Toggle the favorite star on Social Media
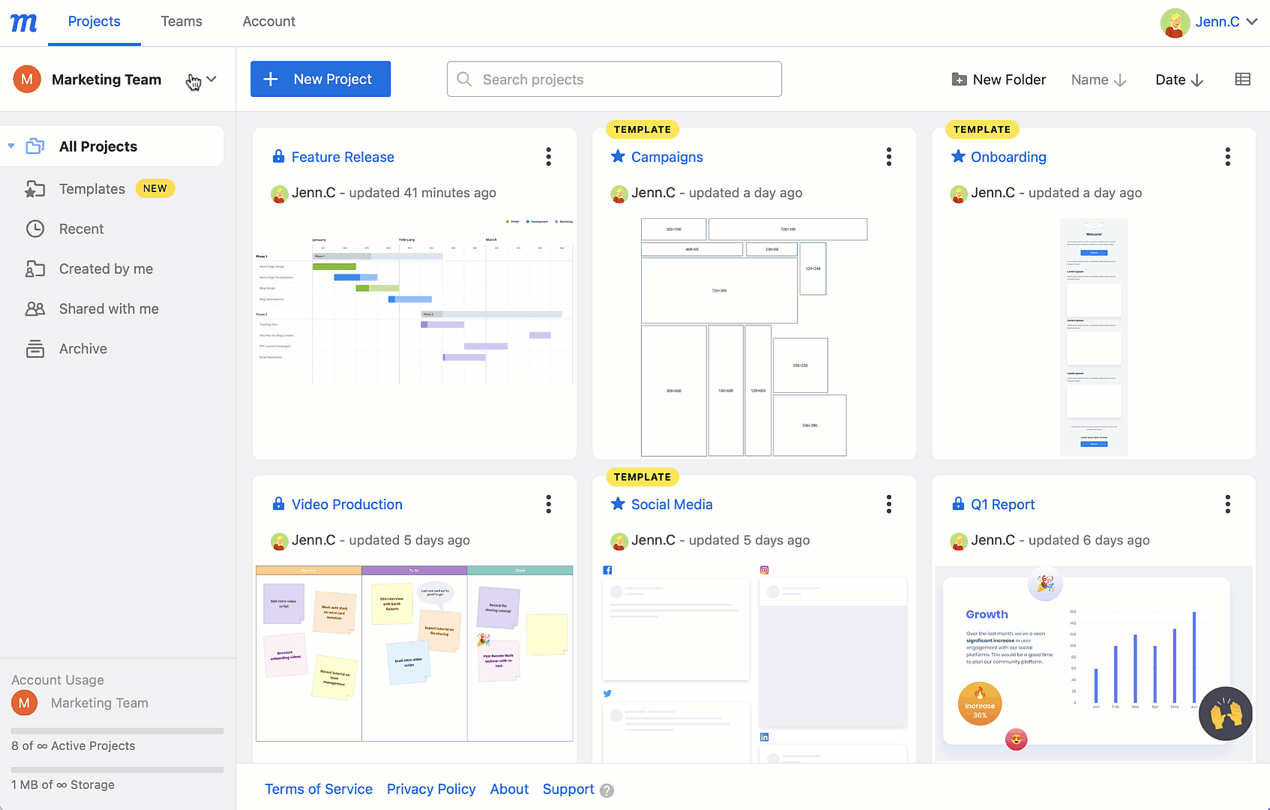This screenshot has width=1270, height=810. tap(619, 504)
